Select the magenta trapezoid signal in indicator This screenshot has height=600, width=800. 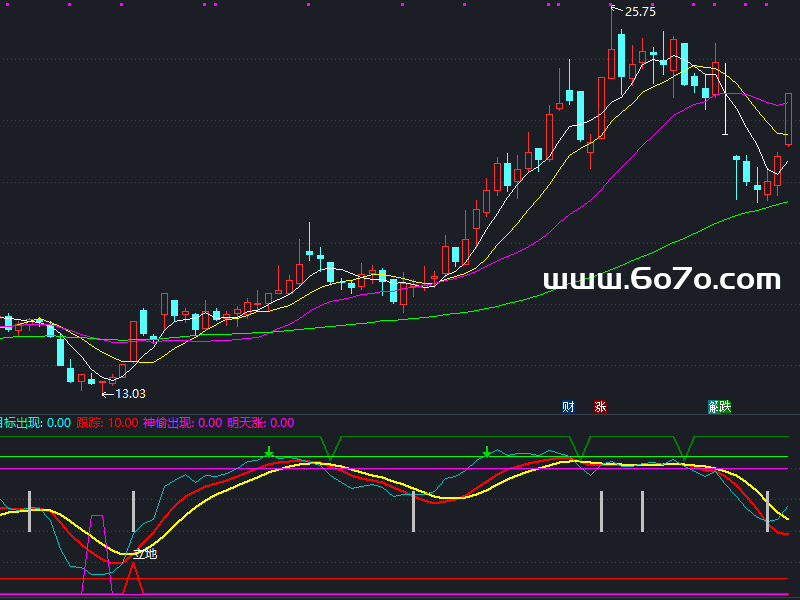tap(97, 545)
